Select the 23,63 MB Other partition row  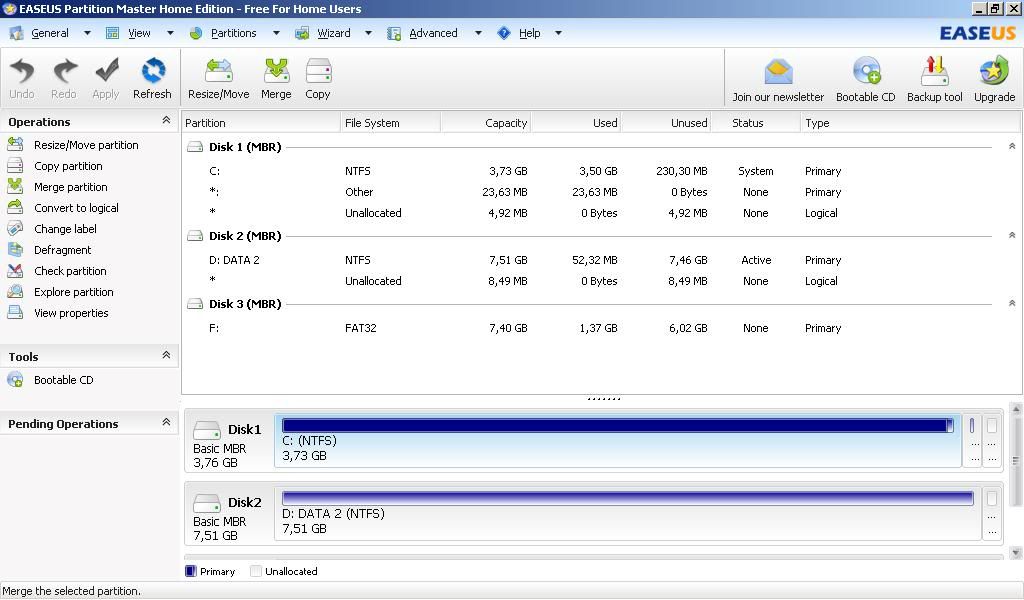(601, 192)
